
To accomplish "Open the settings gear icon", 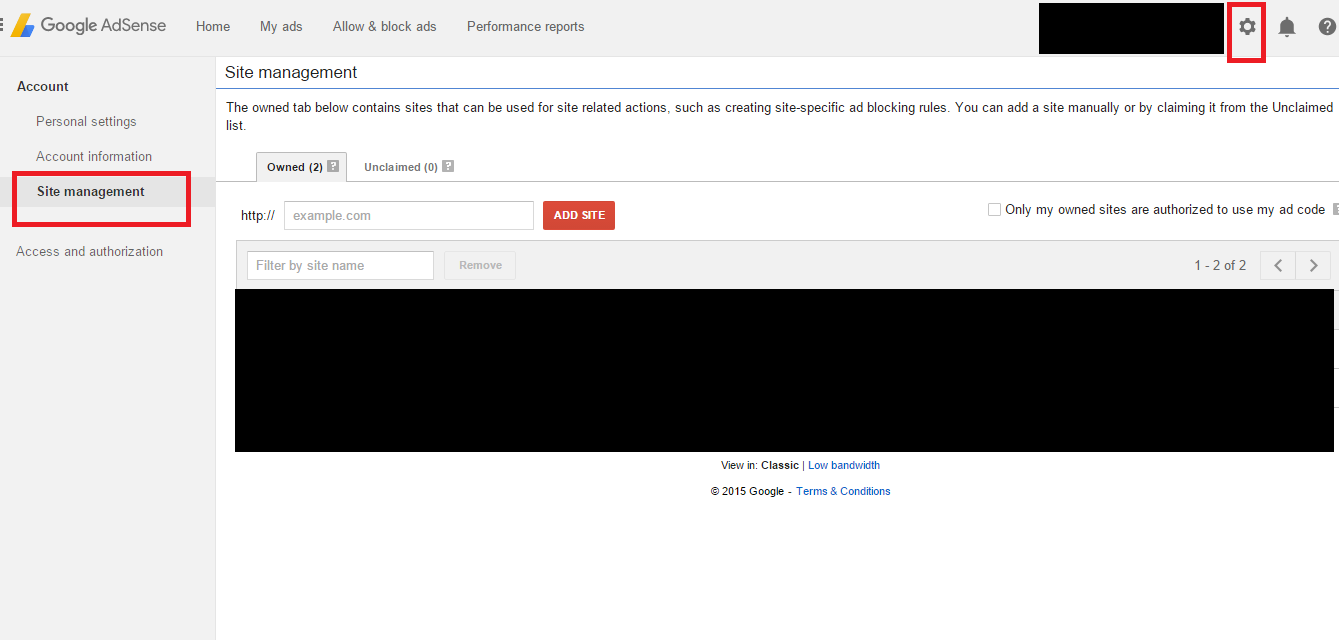I will point(1247,27).
